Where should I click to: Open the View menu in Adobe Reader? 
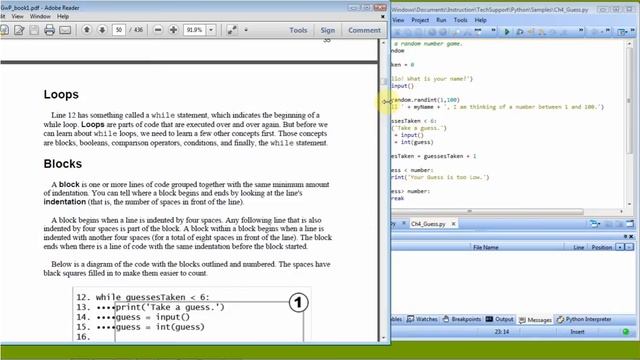coord(18,16)
